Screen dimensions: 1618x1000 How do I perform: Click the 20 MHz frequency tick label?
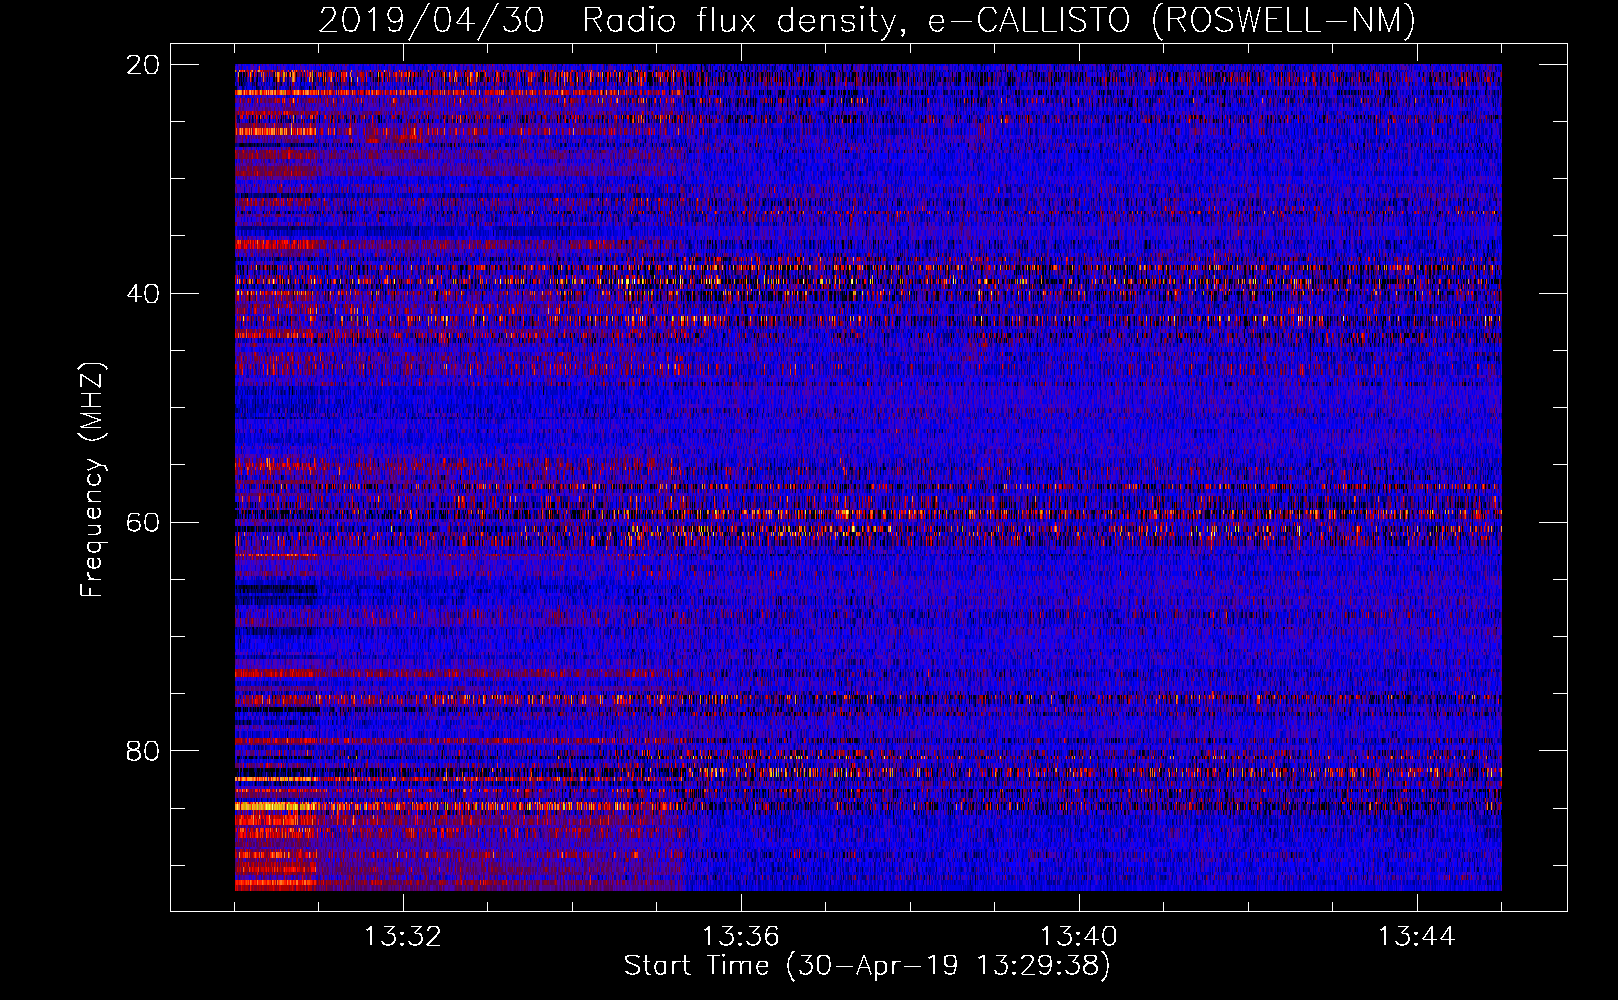[143, 65]
